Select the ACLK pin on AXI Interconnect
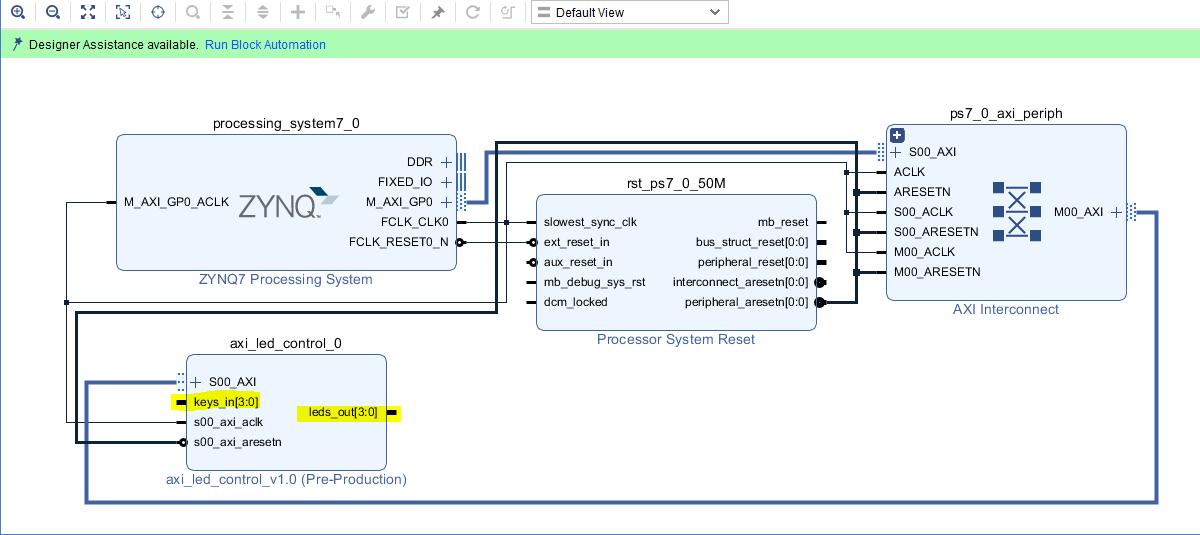Image resolution: width=1200 pixels, height=535 pixels. 909,172
